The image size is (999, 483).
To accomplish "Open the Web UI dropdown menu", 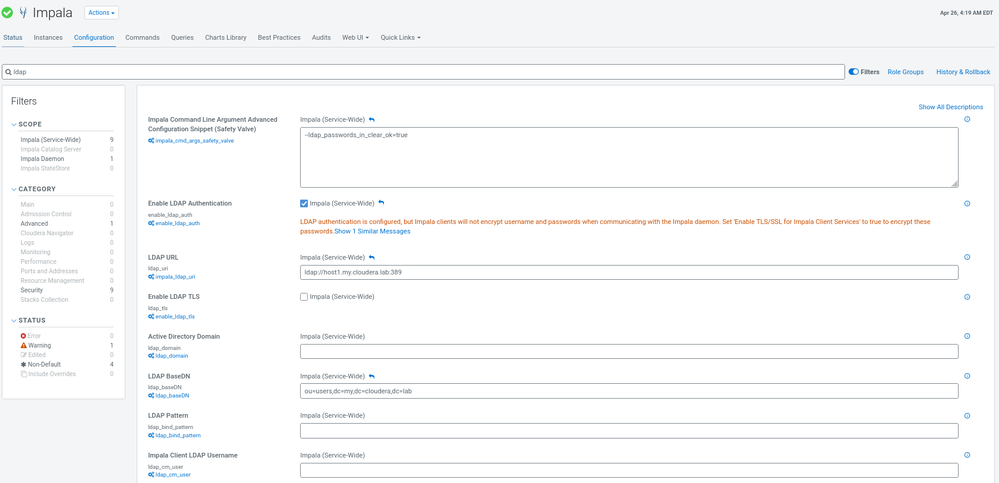I will pyautogui.click(x=356, y=38).
